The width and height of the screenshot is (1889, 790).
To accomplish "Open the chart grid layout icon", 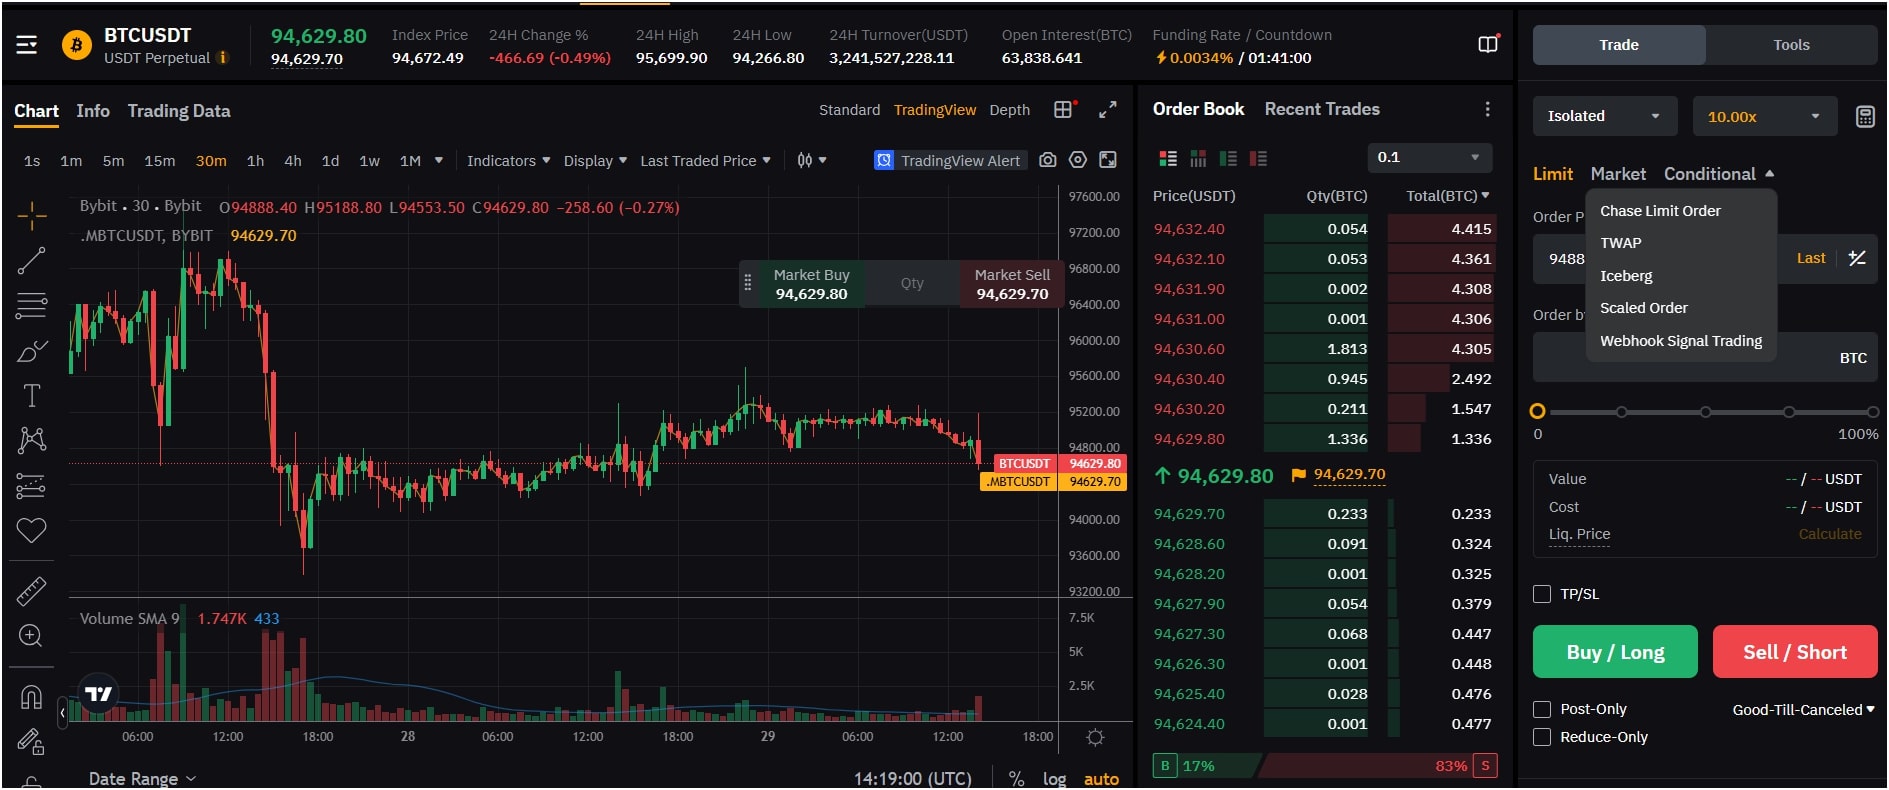I will click(1064, 110).
